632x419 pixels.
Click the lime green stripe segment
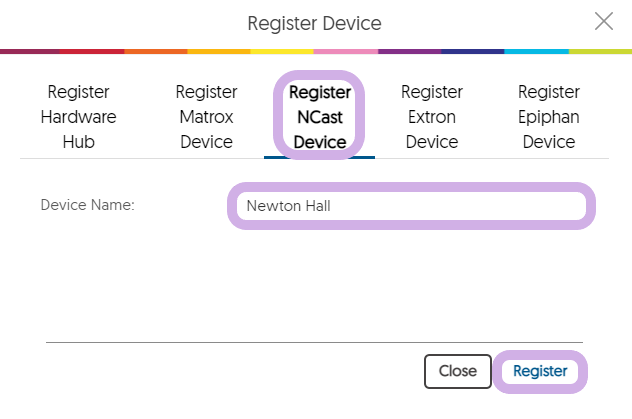click(x=600, y=50)
